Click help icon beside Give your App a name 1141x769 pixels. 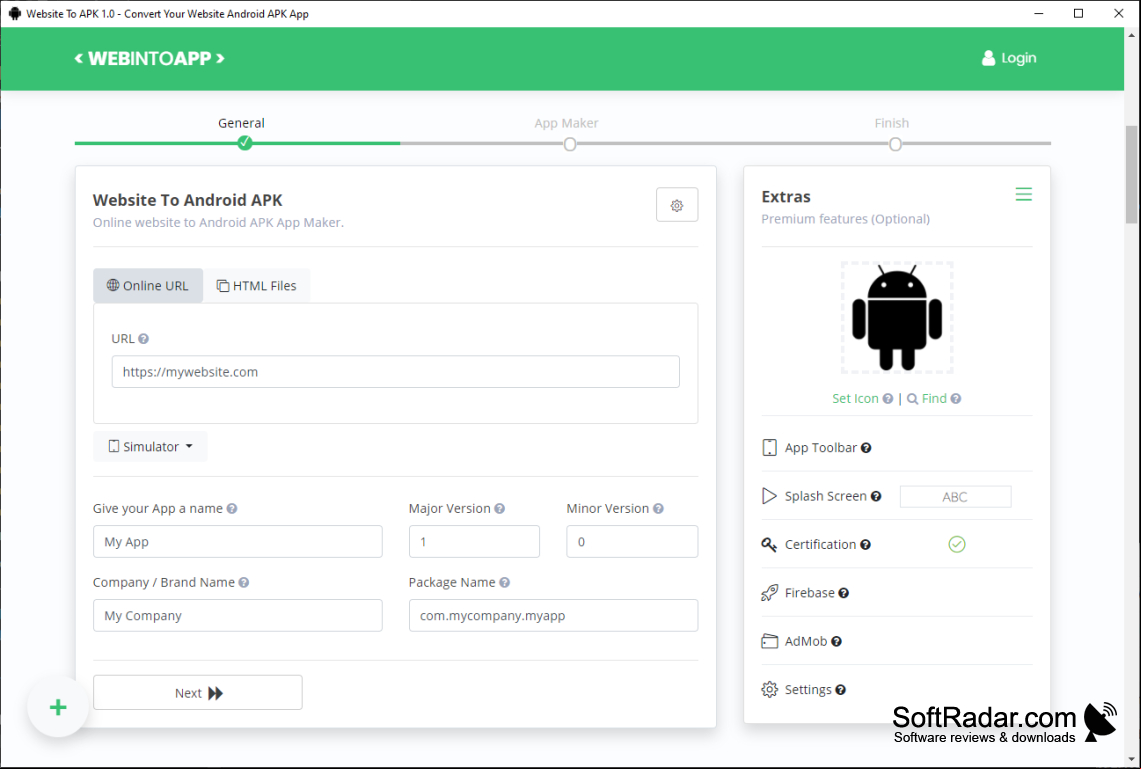coord(231,509)
